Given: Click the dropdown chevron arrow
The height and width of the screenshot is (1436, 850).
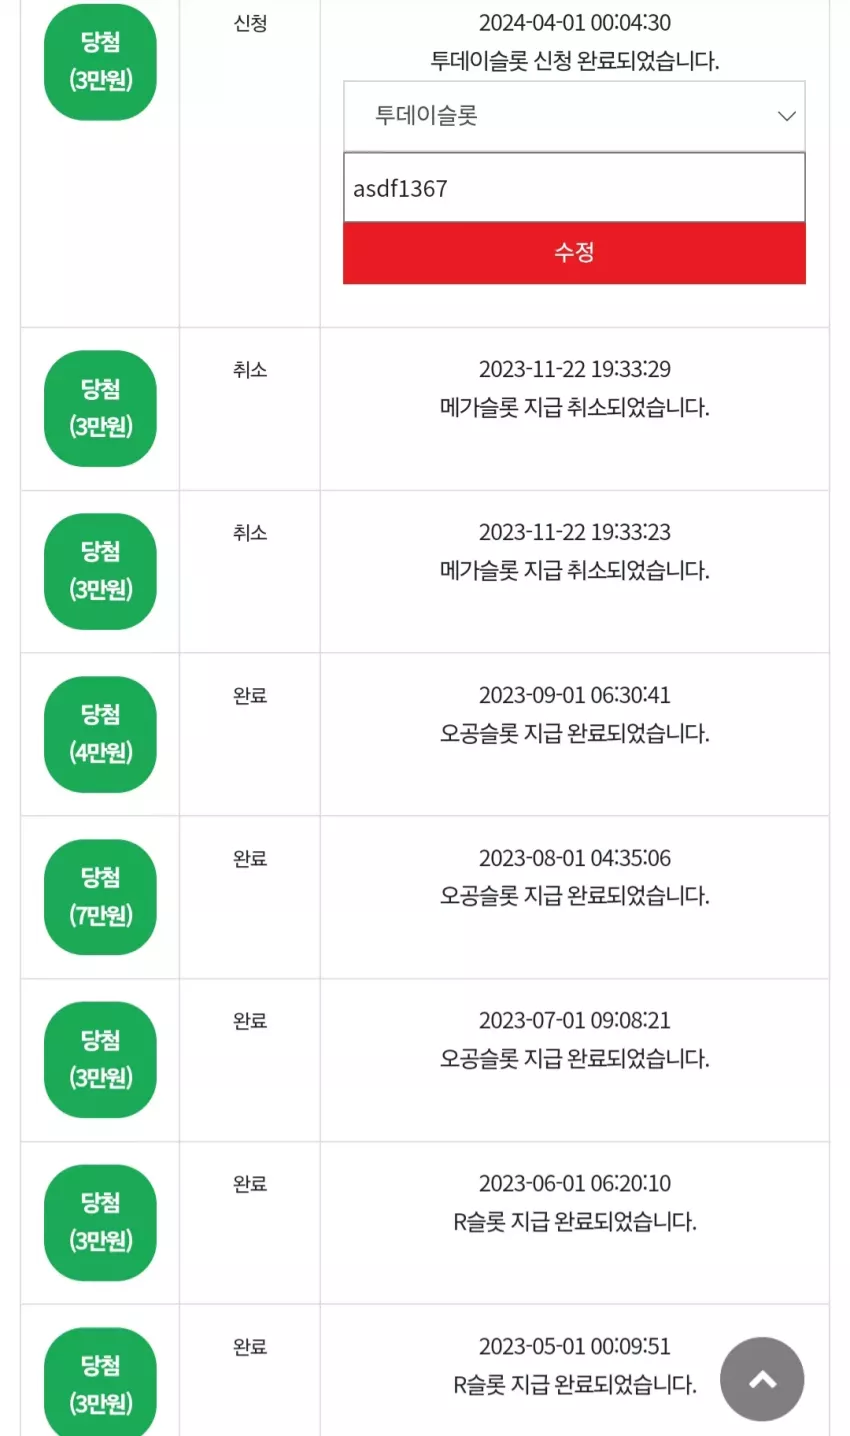Looking at the screenshot, I should click(787, 116).
